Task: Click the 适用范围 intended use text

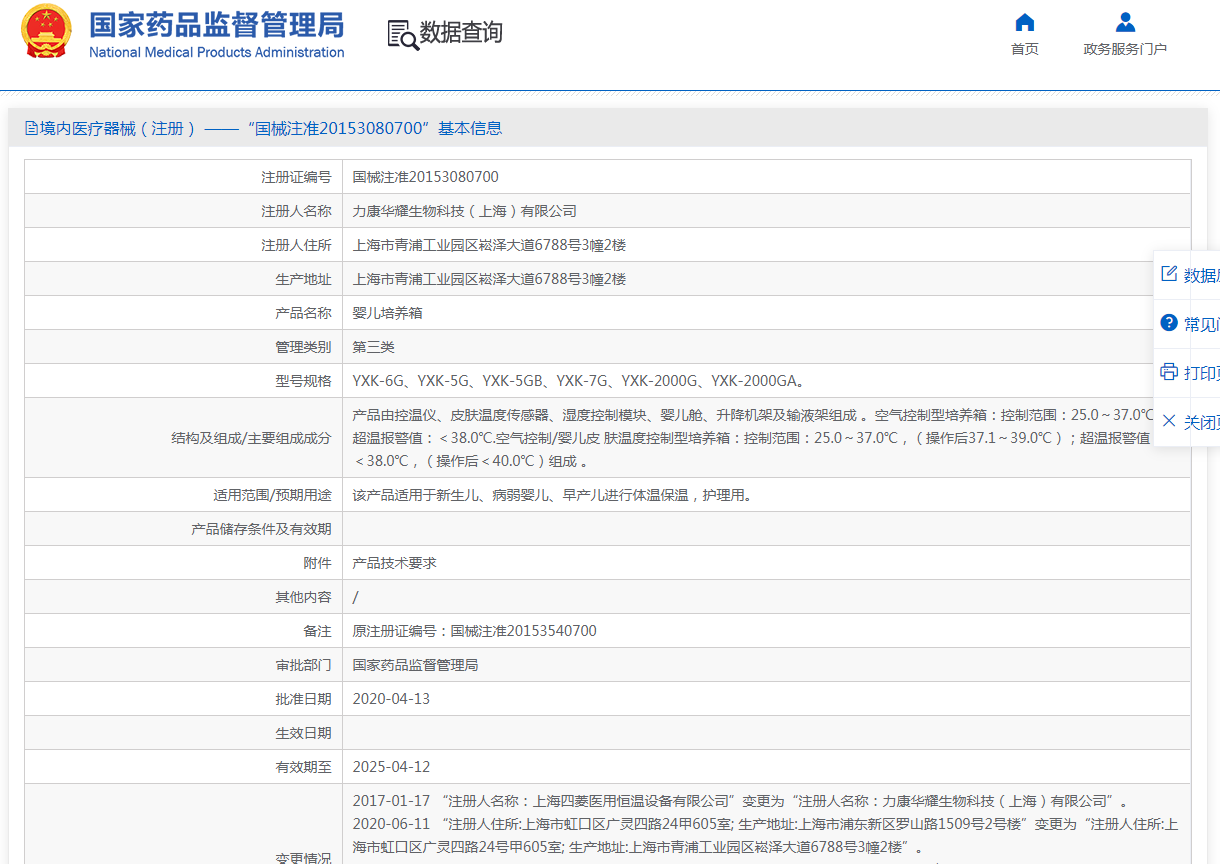Action: click(553, 495)
